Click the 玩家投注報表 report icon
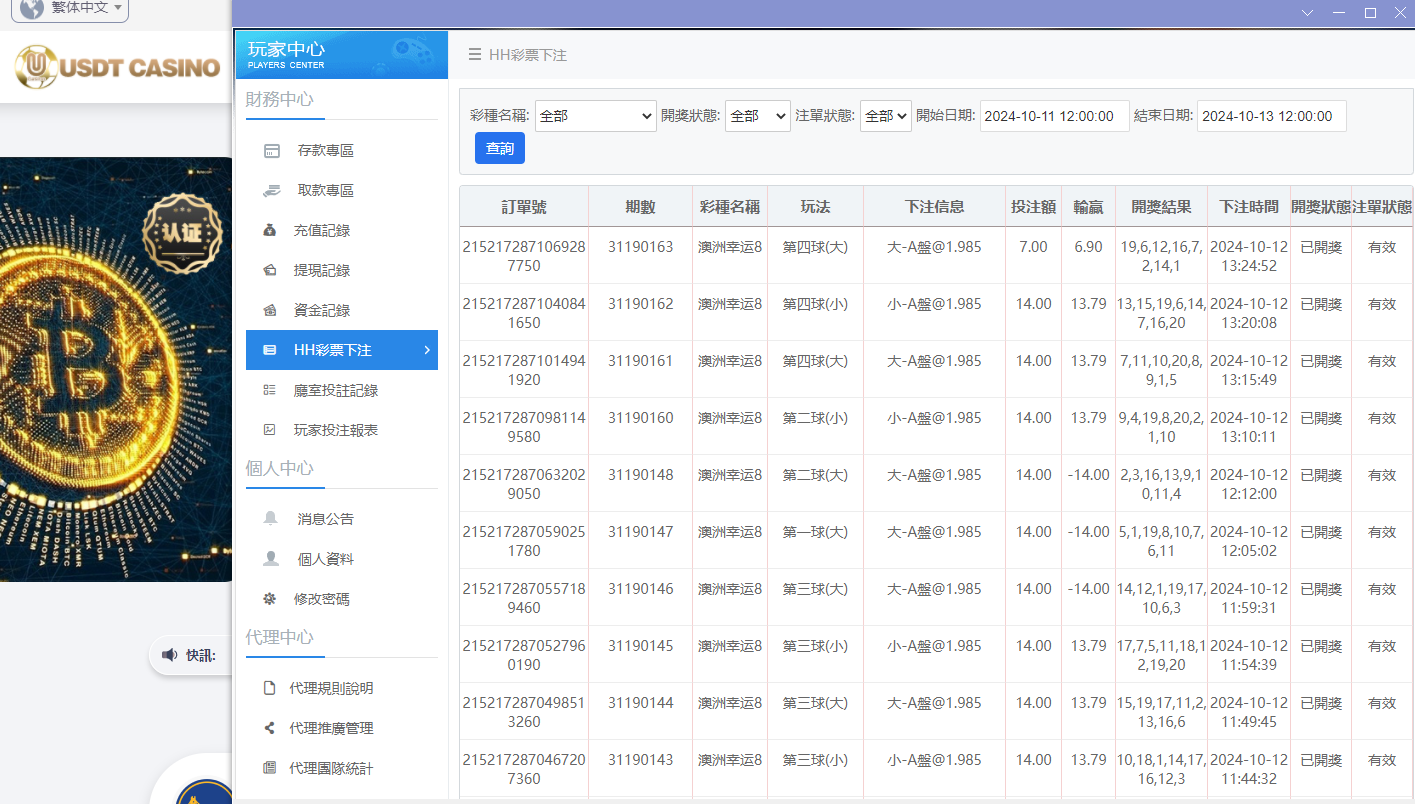The width and height of the screenshot is (1415, 804). pyautogui.click(x=270, y=430)
